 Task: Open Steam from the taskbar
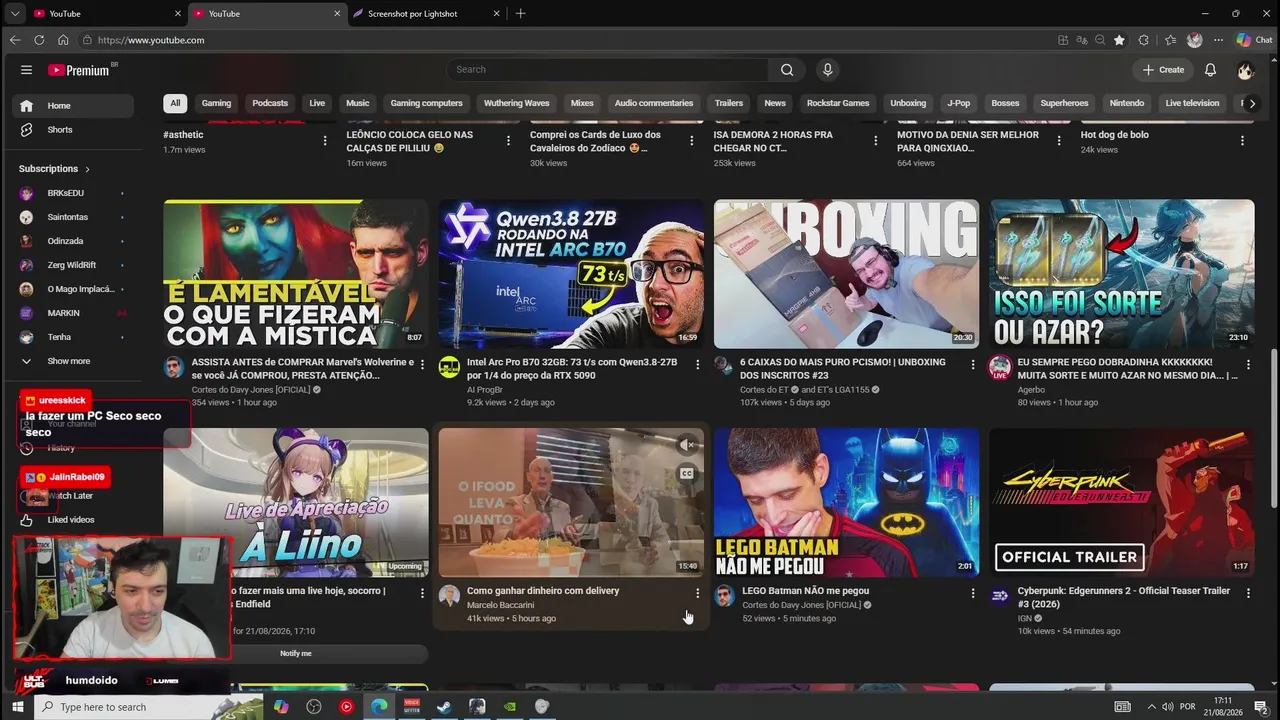pyautogui.click(x=444, y=707)
